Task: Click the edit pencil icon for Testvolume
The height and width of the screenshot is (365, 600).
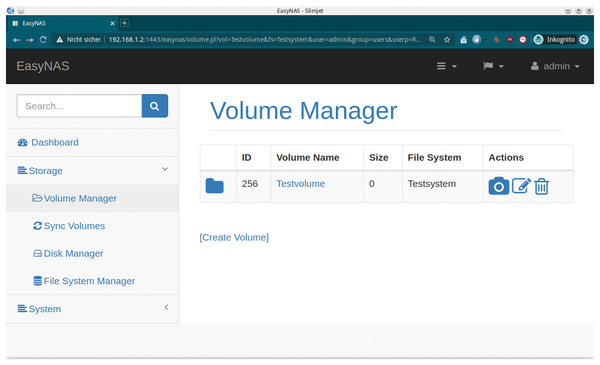Action: pyautogui.click(x=521, y=186)
